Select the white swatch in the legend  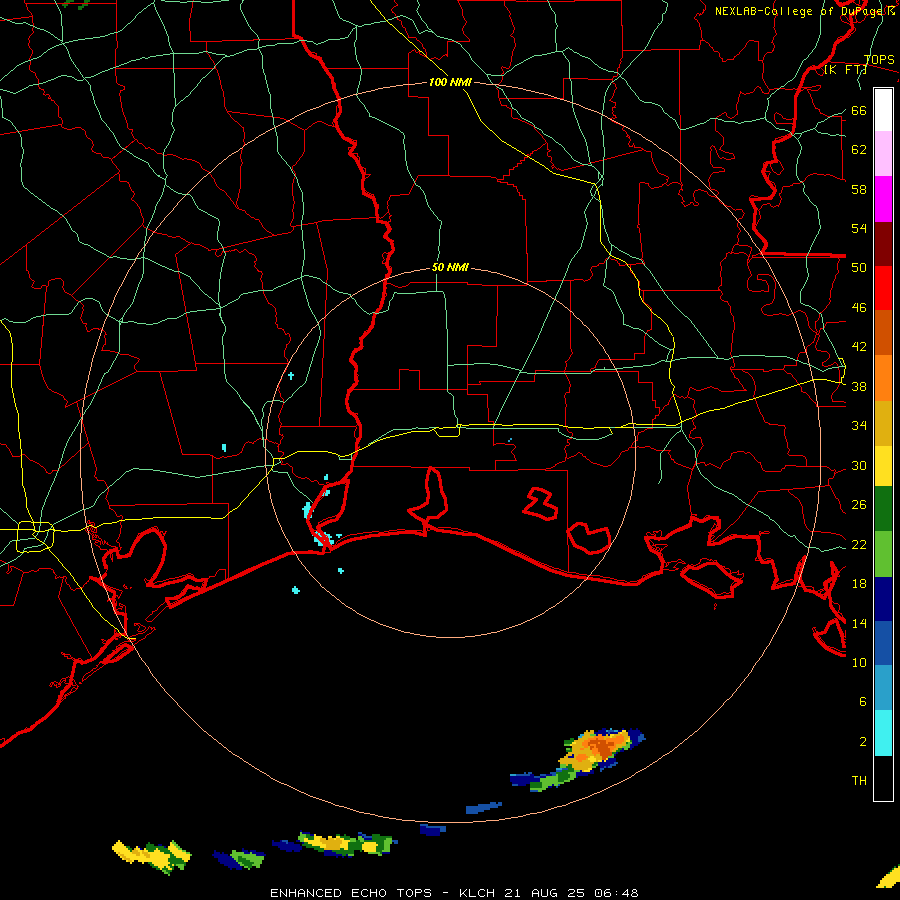point(883,110)
